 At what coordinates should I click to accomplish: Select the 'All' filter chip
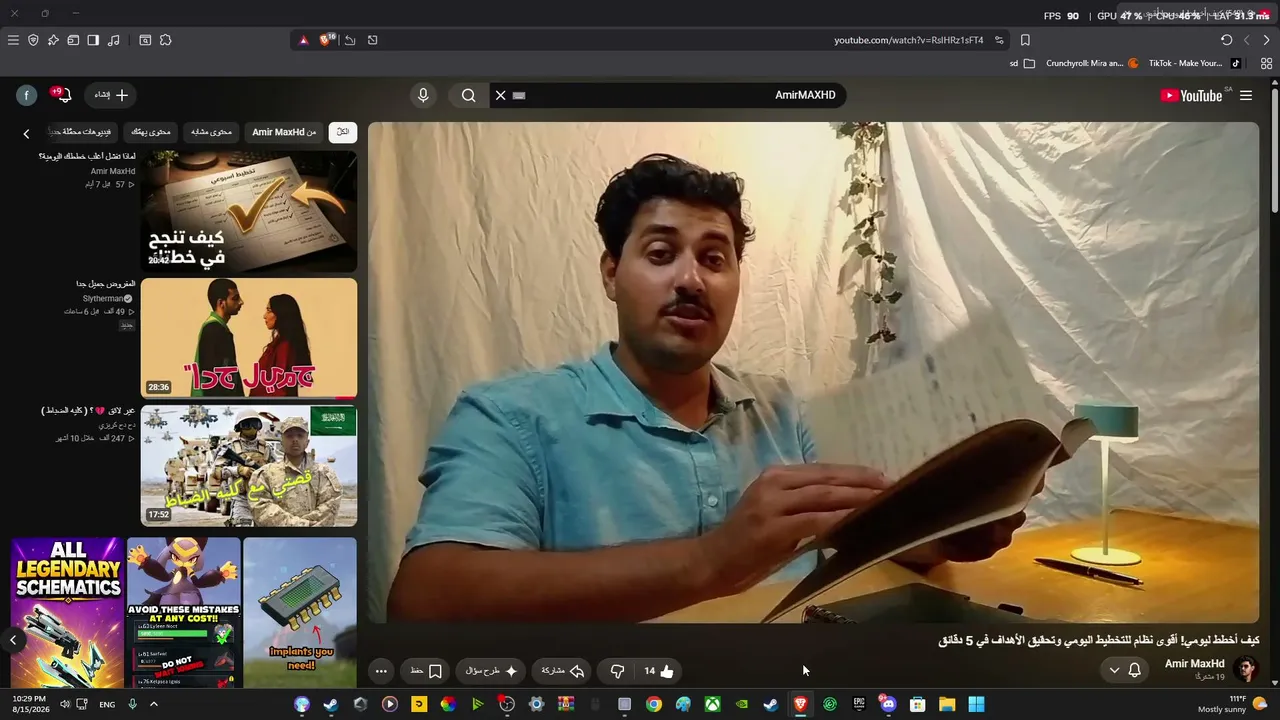click(343, 132)
